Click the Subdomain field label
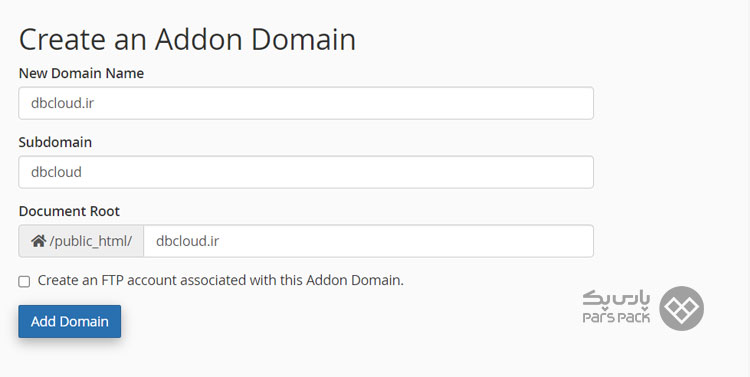750x377 pixels. click(55, 142)
